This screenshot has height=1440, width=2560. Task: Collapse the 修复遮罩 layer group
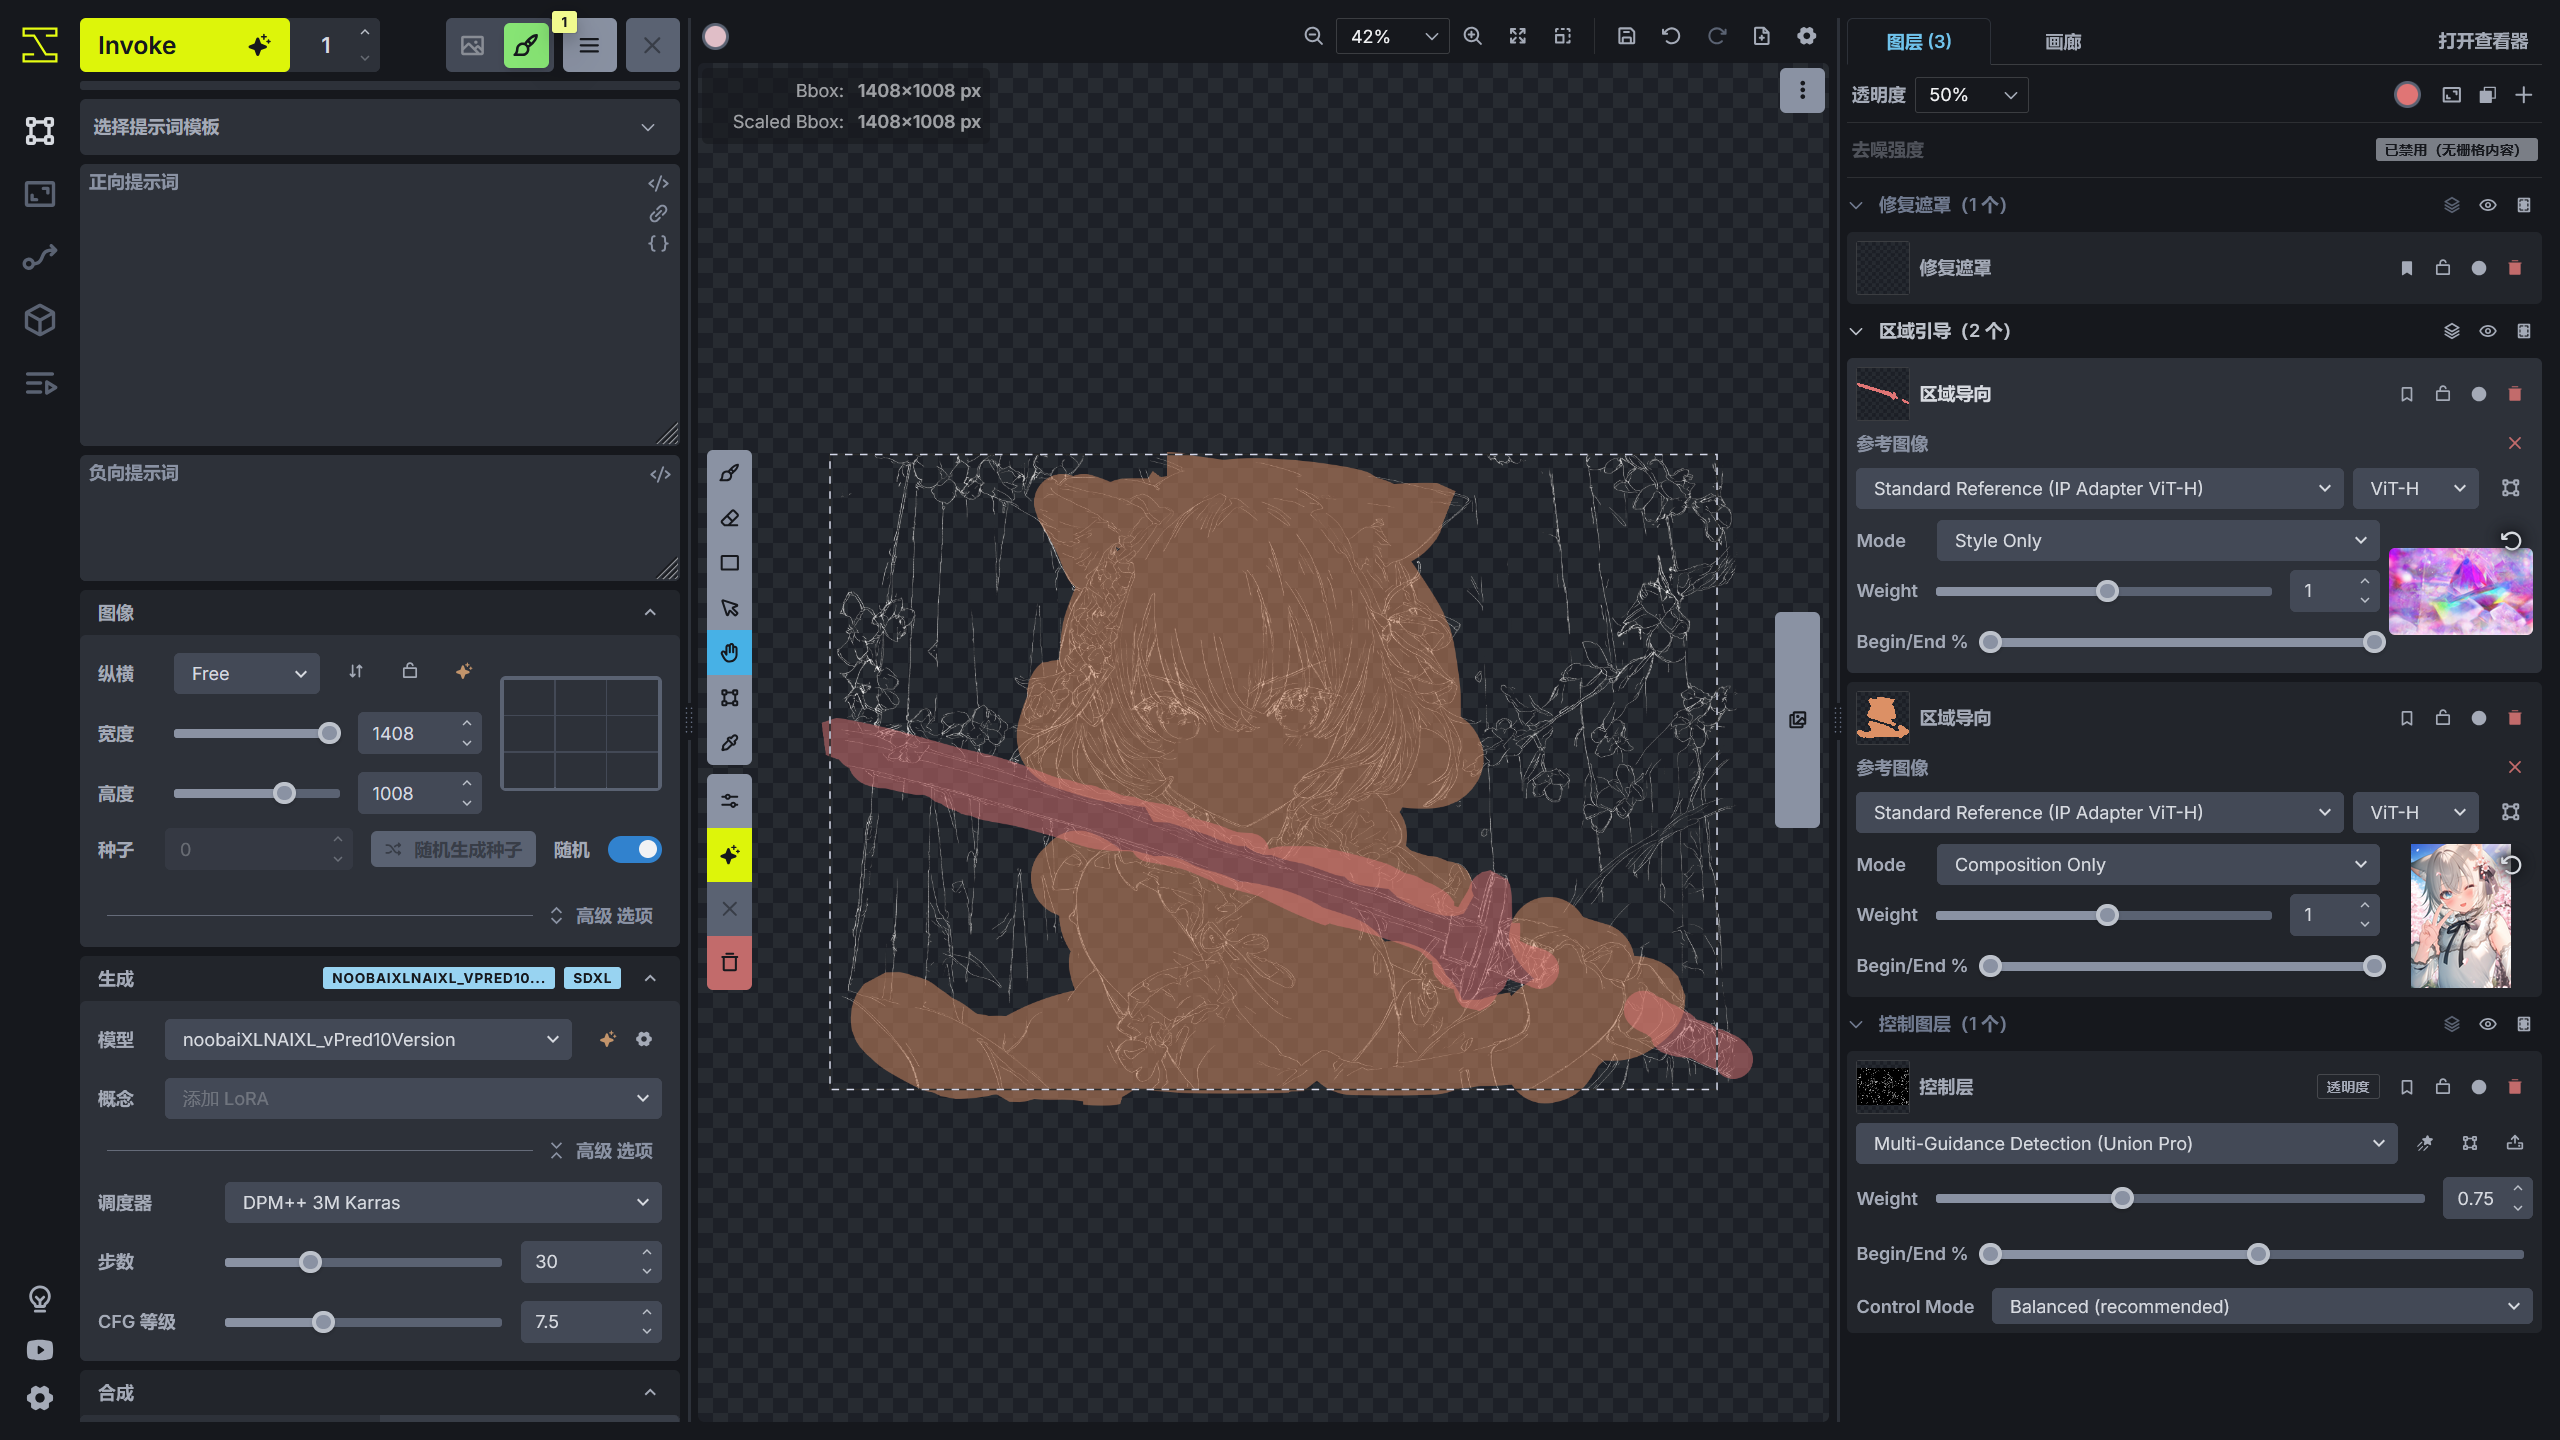(1856, 205)
